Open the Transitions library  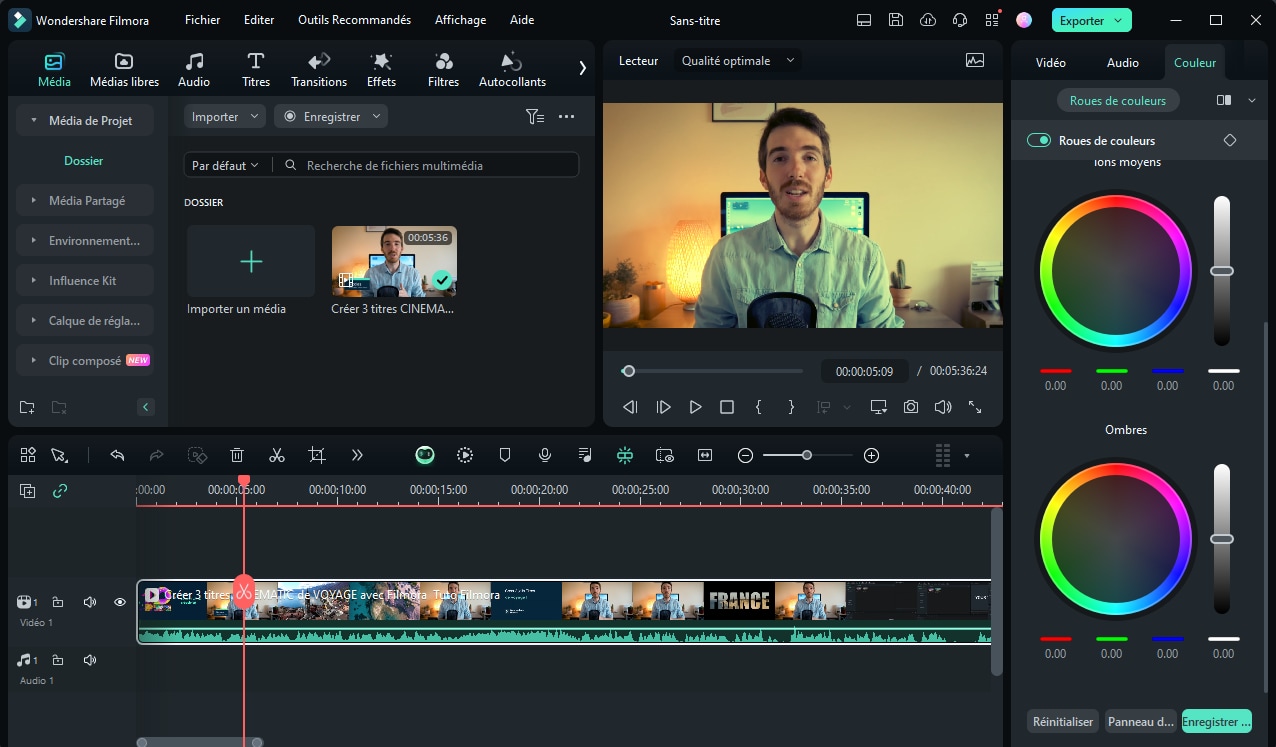319,70
